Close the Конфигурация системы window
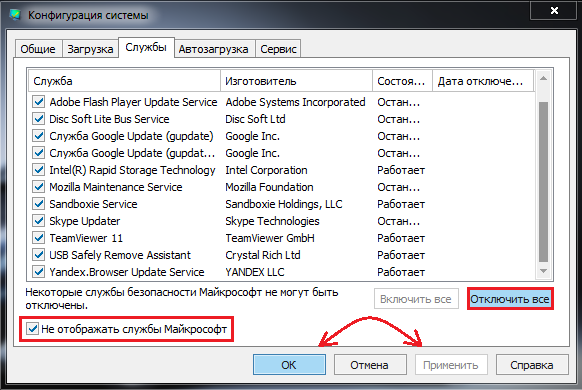 click(x=555, y=10)
